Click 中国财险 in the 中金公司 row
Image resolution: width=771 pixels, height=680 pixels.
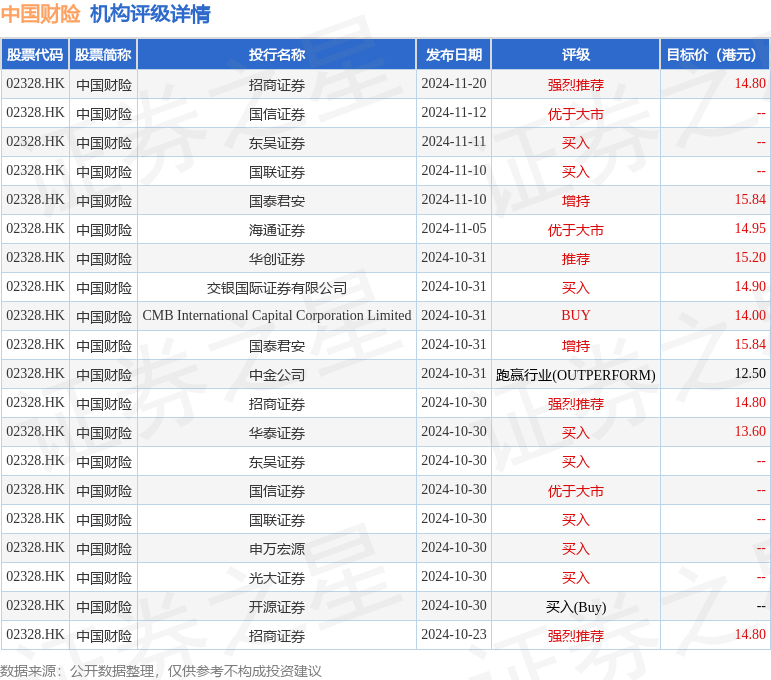tap(104, 375)
